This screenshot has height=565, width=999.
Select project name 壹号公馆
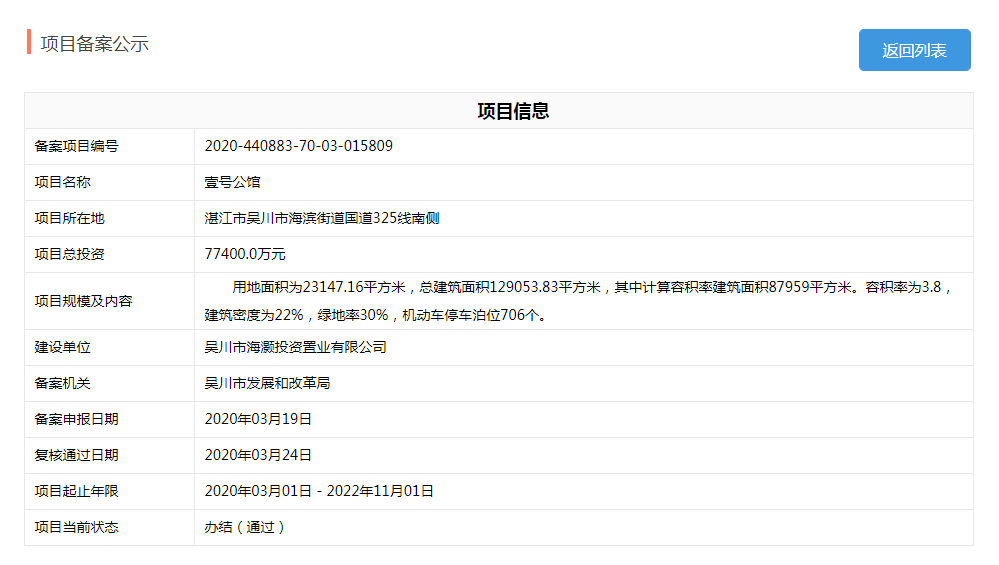[232, 182]
